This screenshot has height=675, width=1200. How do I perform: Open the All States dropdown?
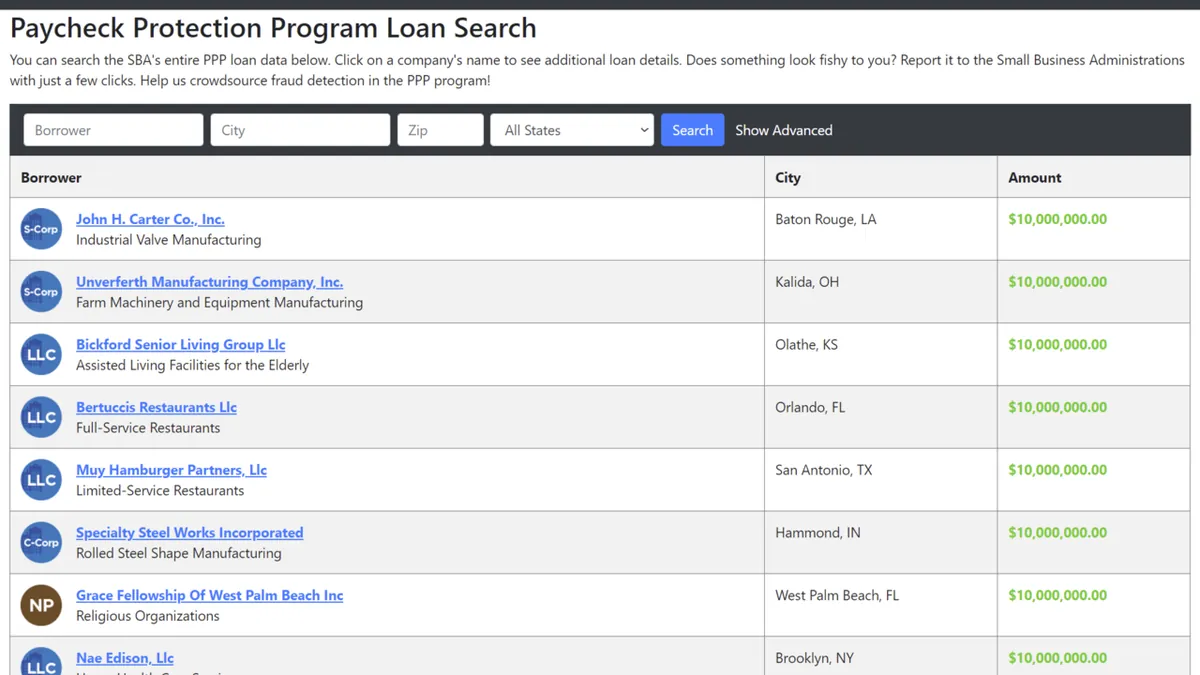coord(572,130)
